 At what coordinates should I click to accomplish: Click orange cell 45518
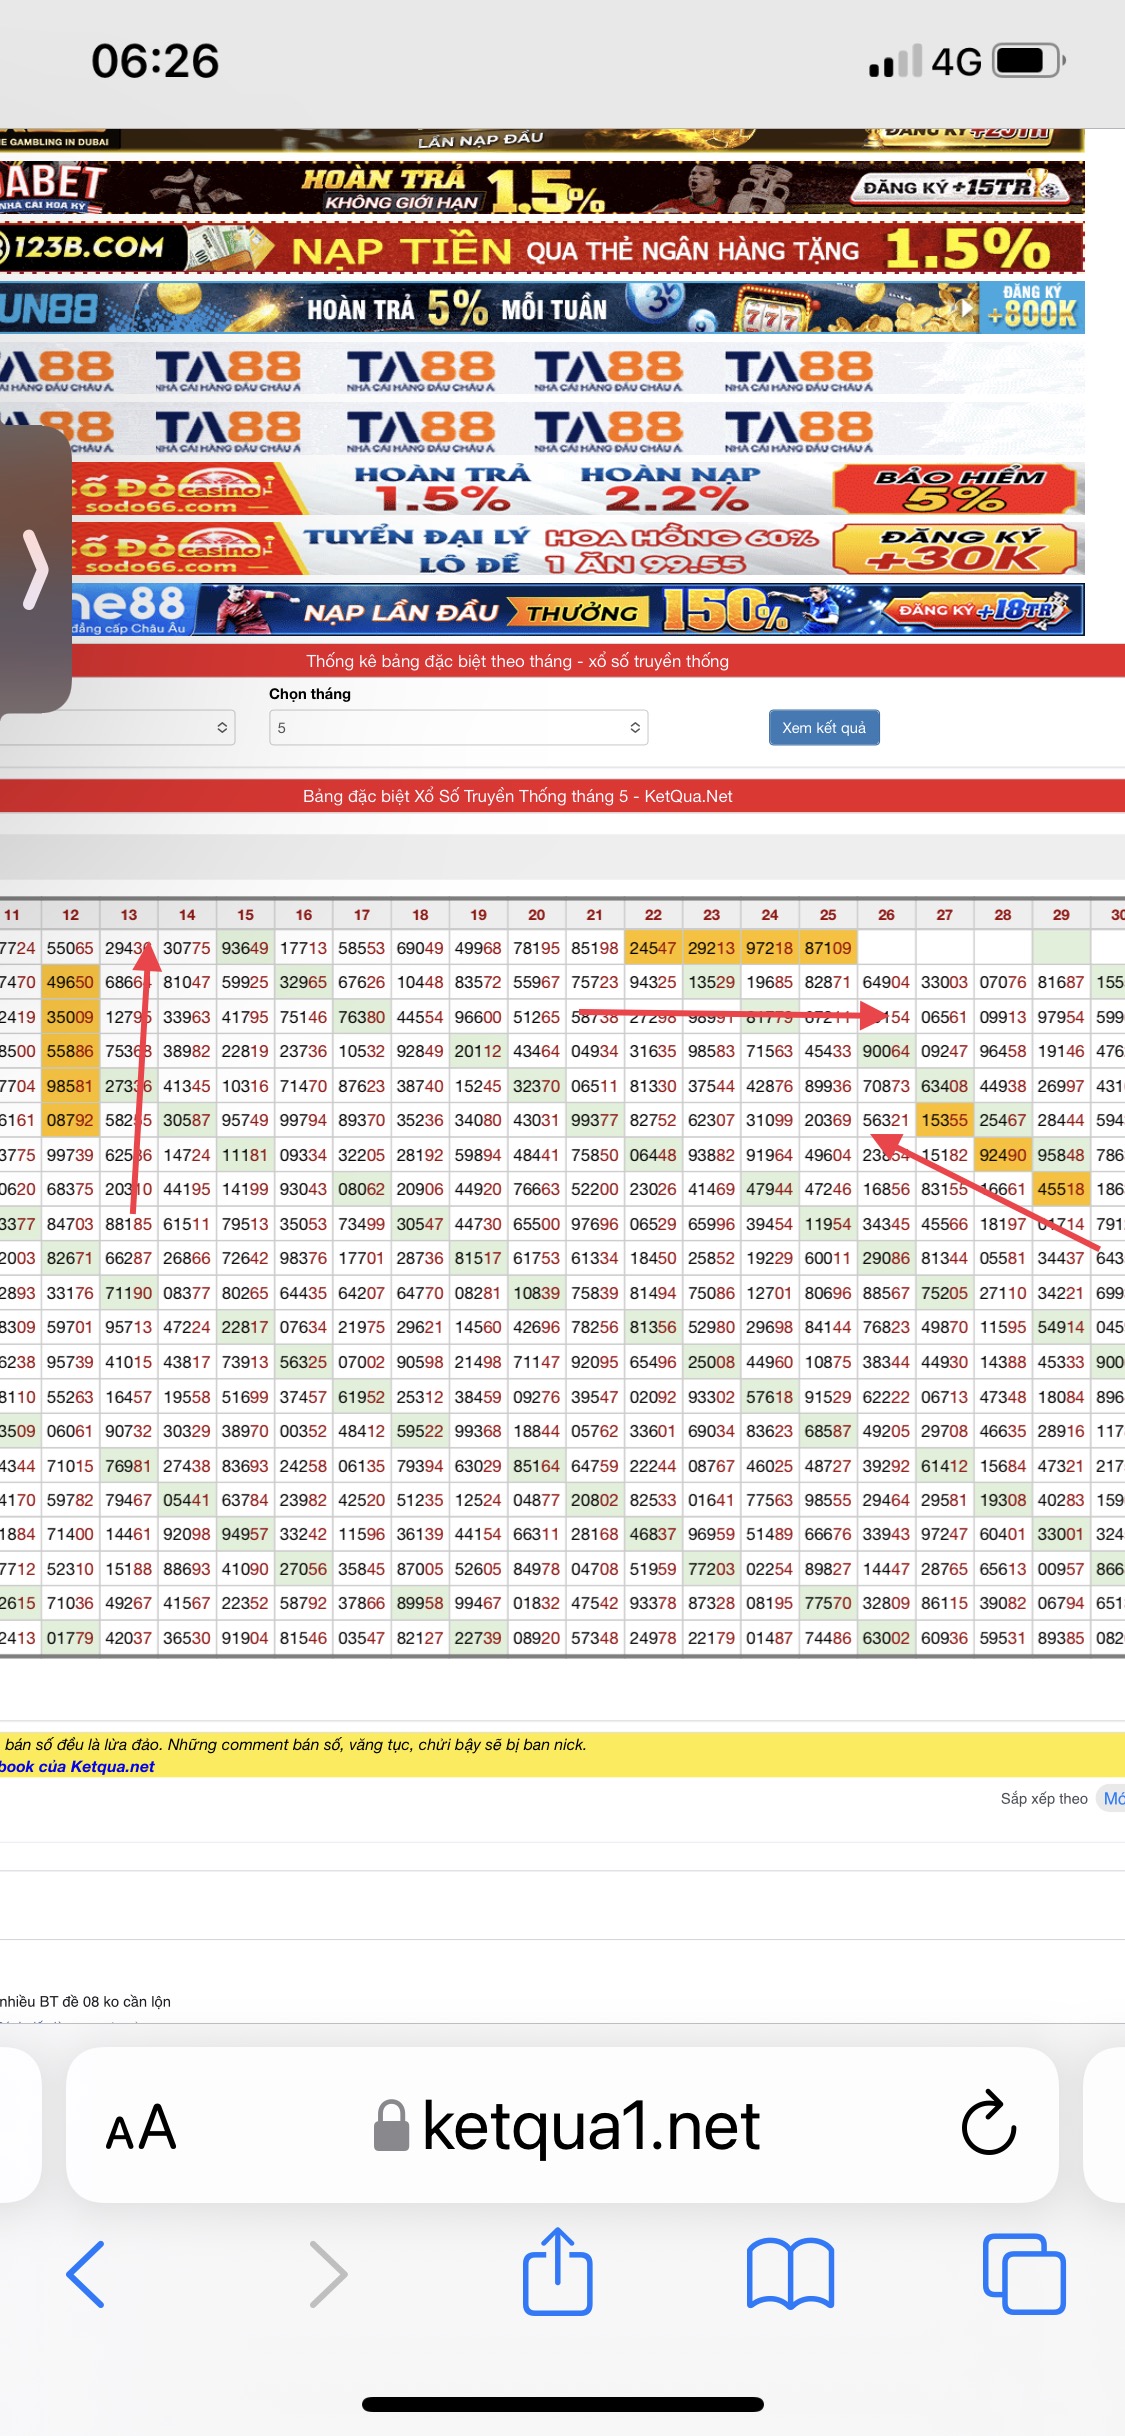1061,1189
